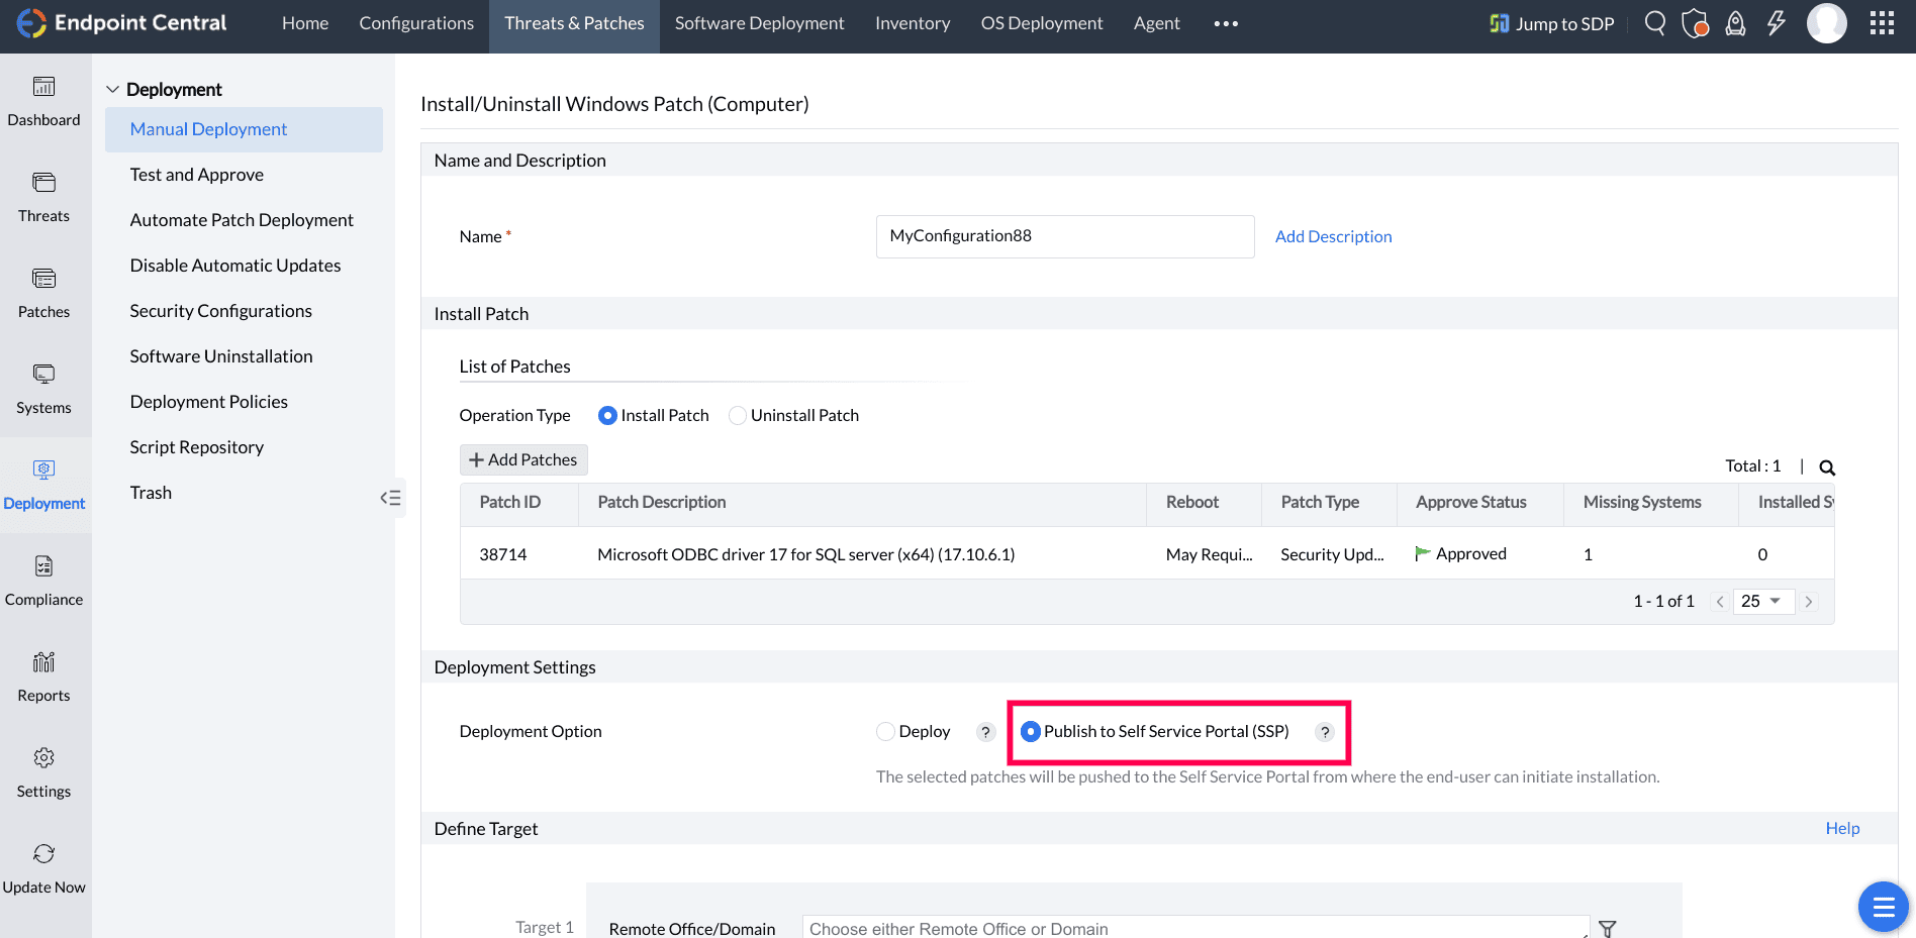Choose Publish to Self Service Portal option
Viewport: 1916px width, 938px height.
coord(1030,732)
